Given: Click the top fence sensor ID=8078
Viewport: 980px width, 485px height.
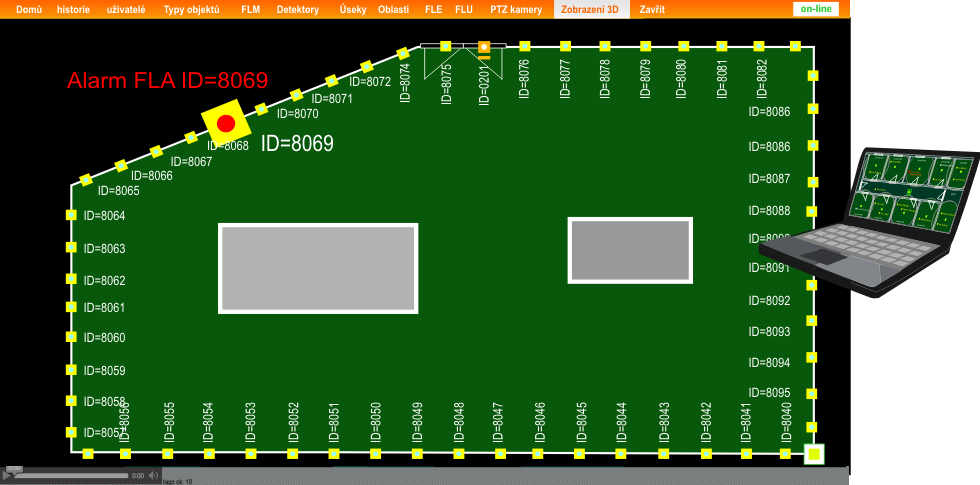Looking at the screenshot, I should click(x=605, y=46).
